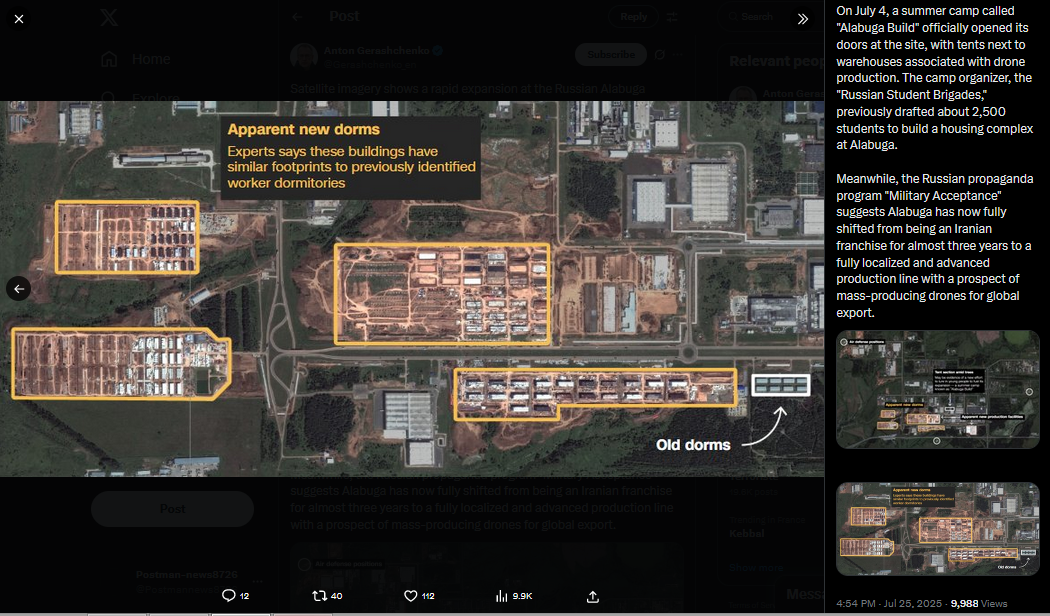Close the image viewer with the X icon
Viewport: 1050px width, 616px height.
(x=19, y=19)
